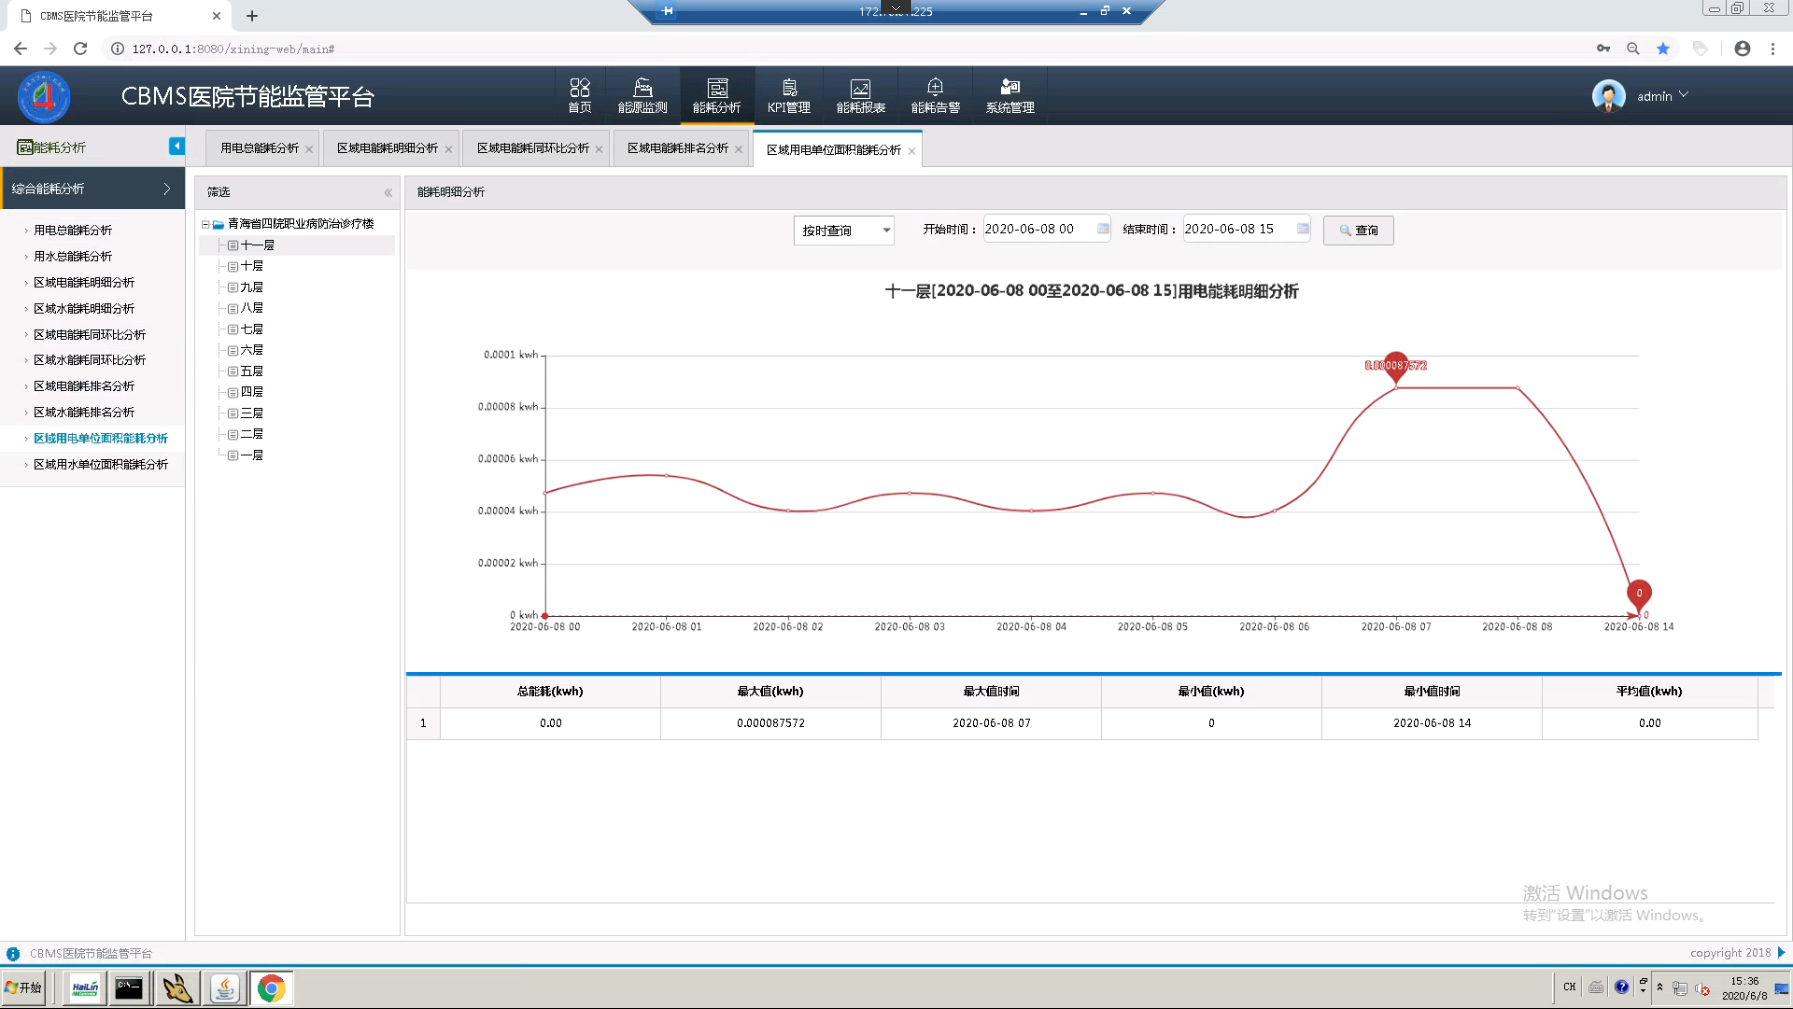
Task: Select 五层 floor in tree
Action: click(252, 371)
